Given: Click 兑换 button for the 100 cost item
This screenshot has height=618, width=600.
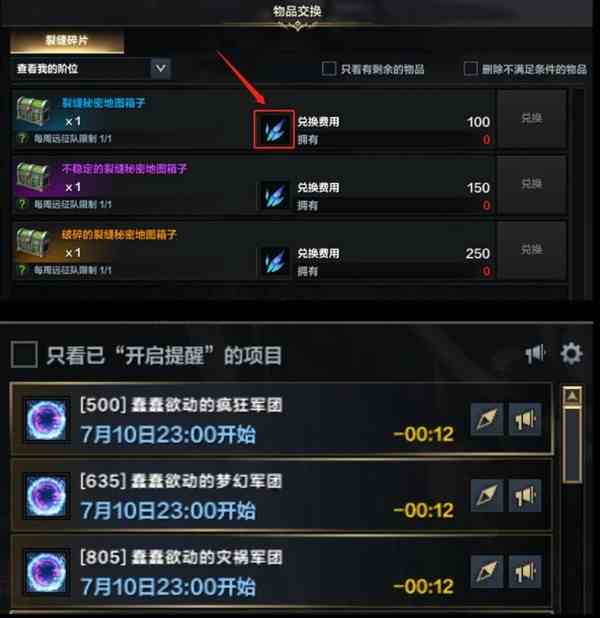Looking at the screenshot, I should pos(531,118).
